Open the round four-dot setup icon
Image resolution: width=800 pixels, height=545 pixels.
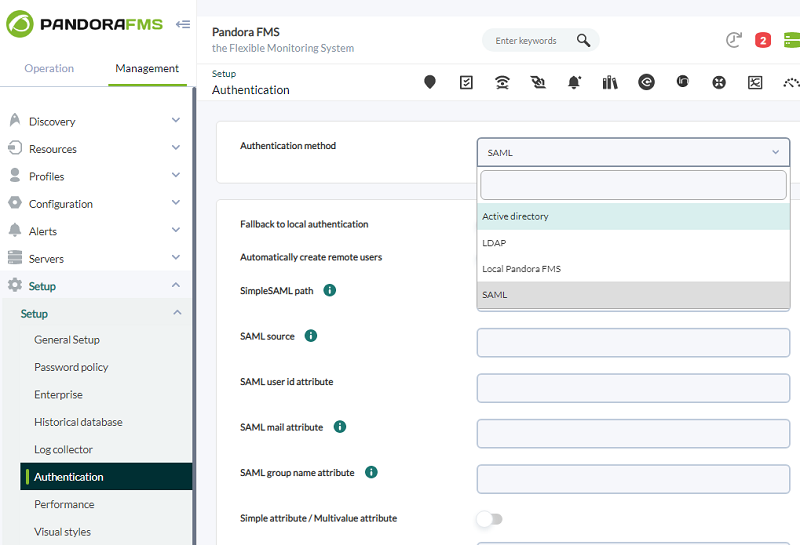pyautogui.click(x=719, y=82)
